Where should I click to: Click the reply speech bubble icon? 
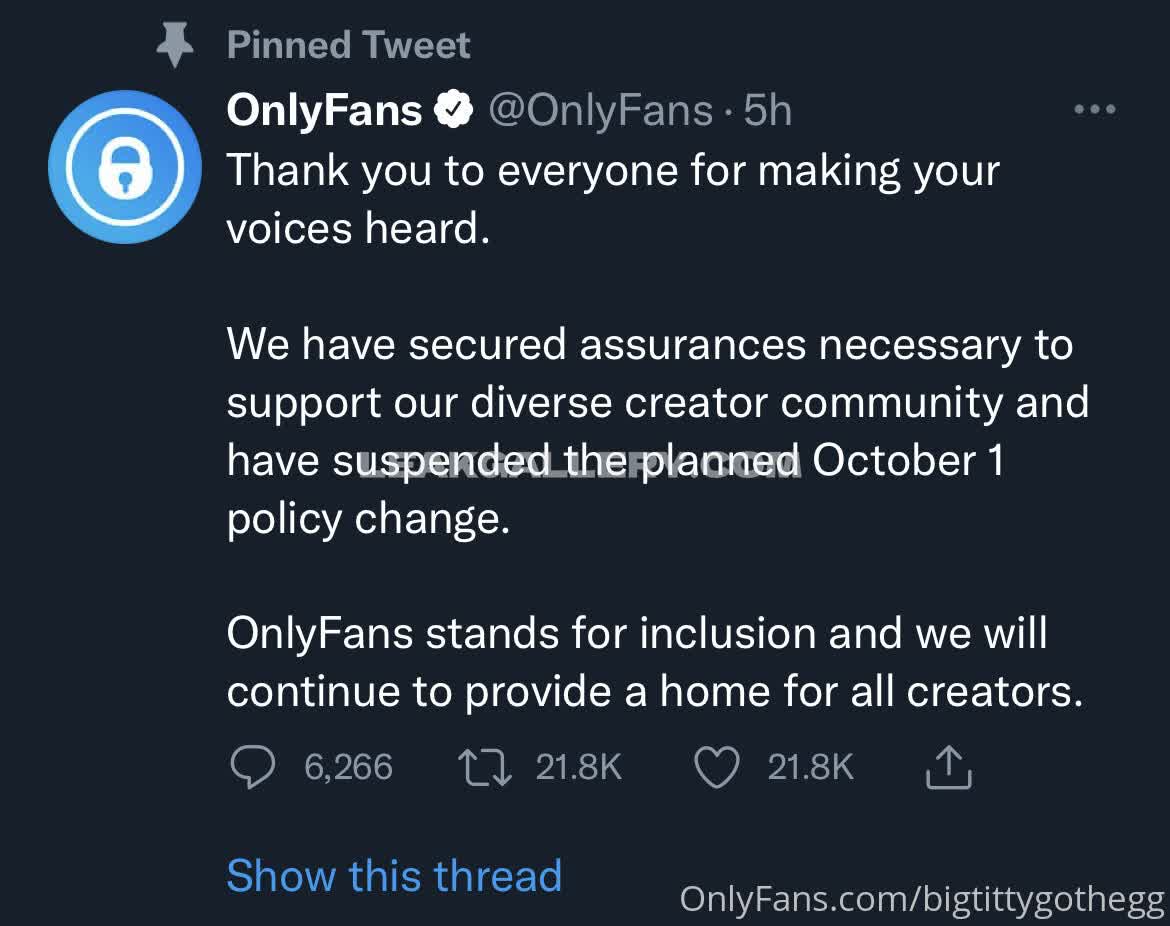(252, 768)
